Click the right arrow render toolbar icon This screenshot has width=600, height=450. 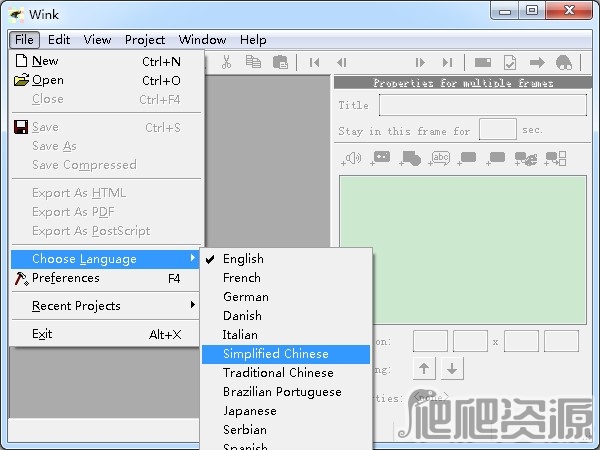(x=537, y=62)
